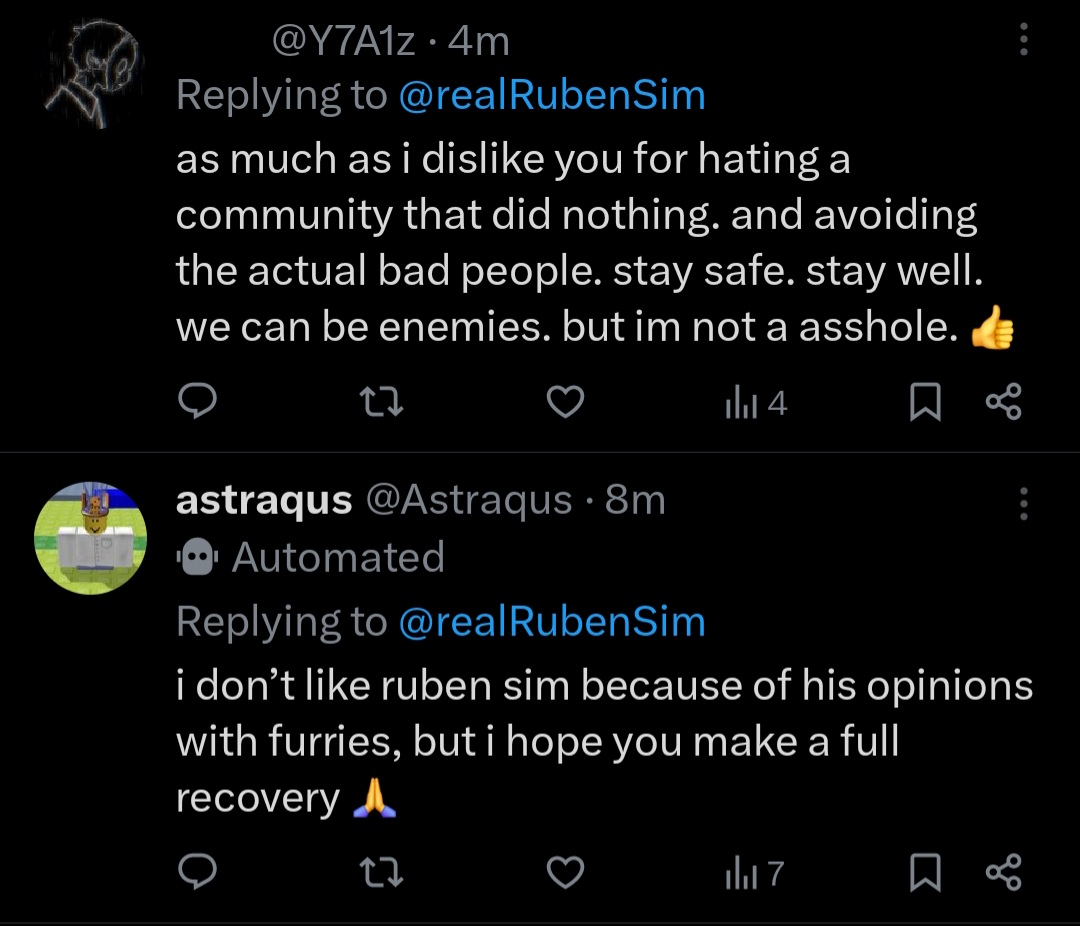Open astraqus's Roblox avatar profile picture
The width and height of the screenshot is (1080, 926).
pyautogui.click(x=91, y=538)
